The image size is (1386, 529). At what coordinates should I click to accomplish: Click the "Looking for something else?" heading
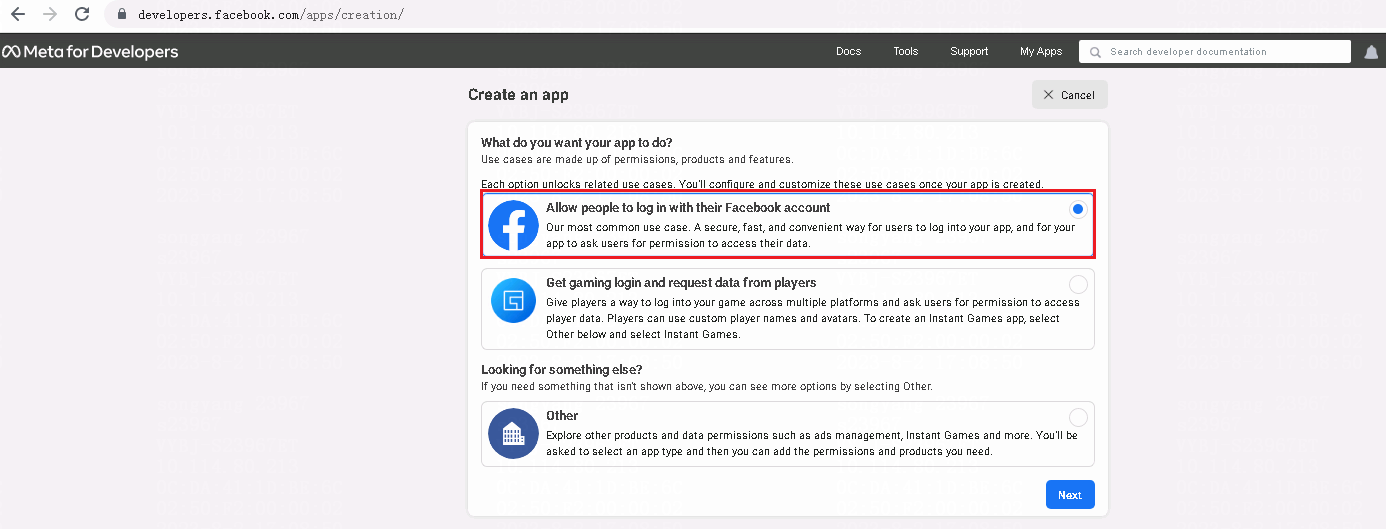tap(561, 370)
